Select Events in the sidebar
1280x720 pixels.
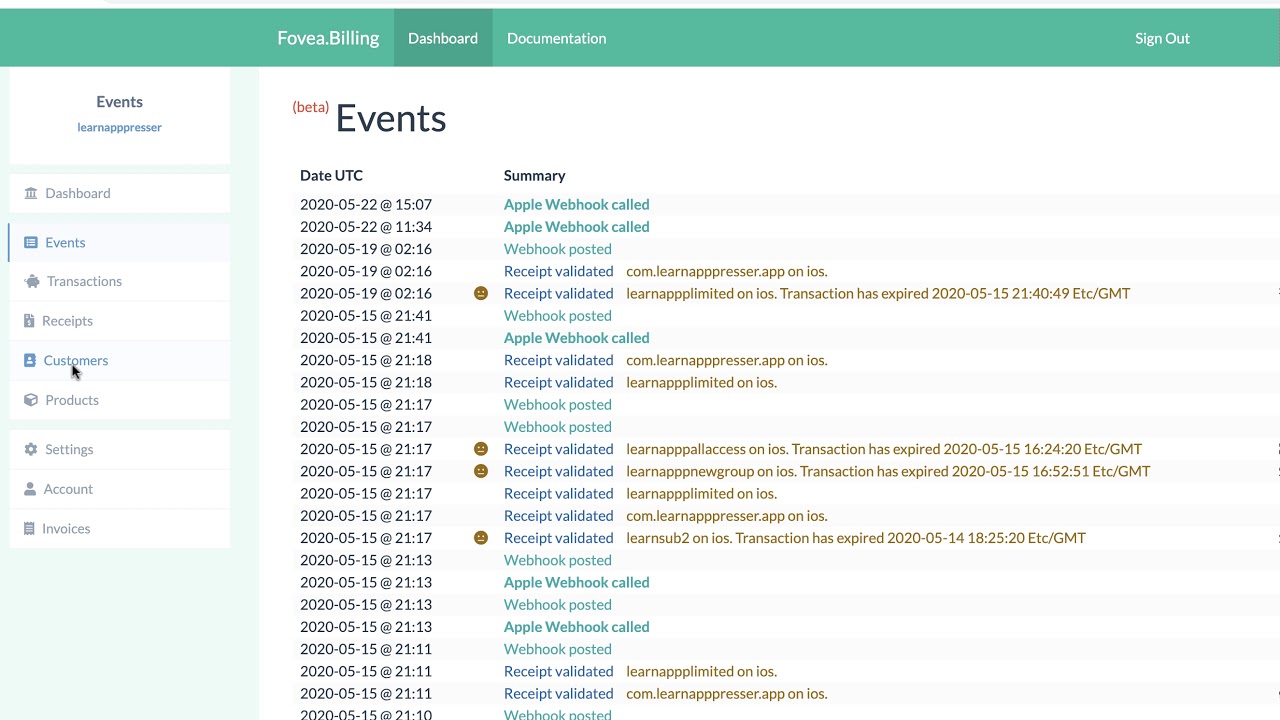119,242
